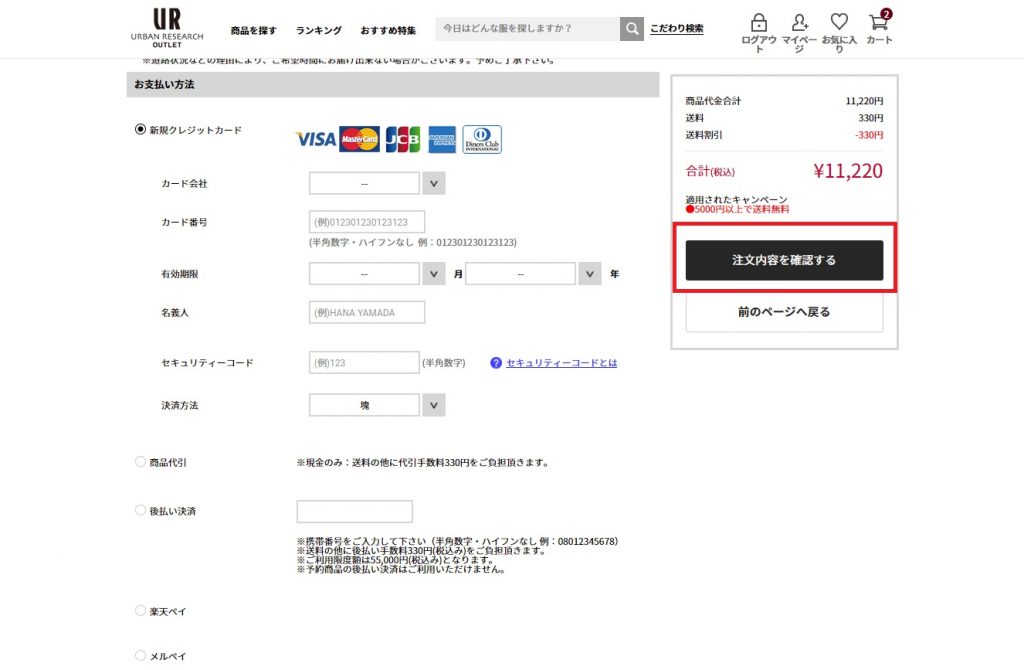Expand the expiration year dropdown

tap(532, 274)
